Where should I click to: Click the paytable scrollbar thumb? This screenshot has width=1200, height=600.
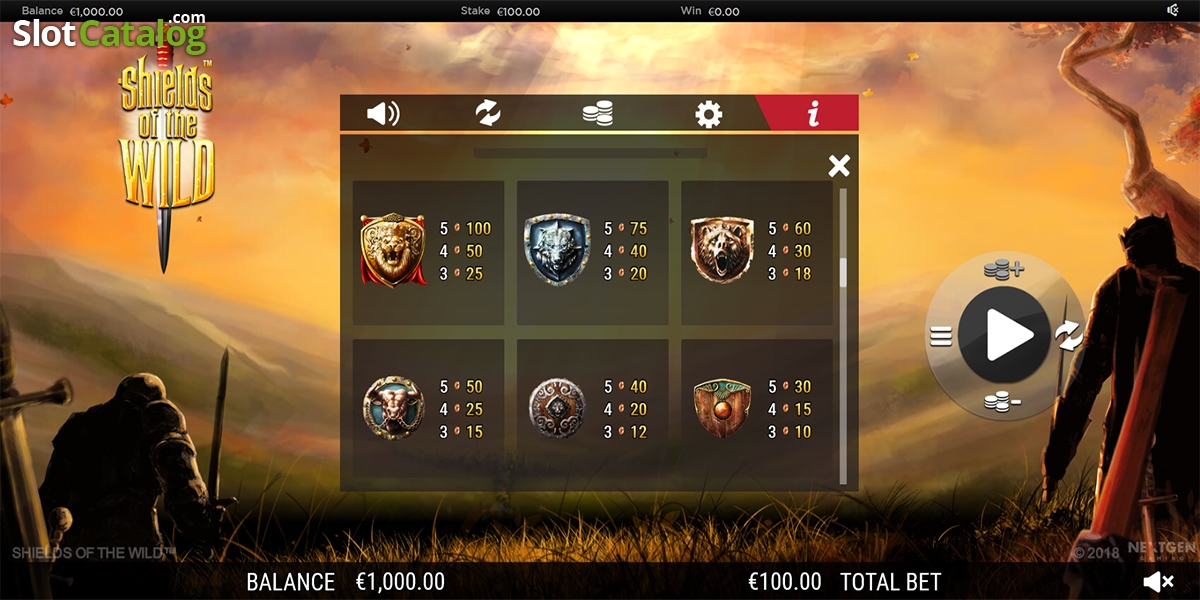point(843,272)
